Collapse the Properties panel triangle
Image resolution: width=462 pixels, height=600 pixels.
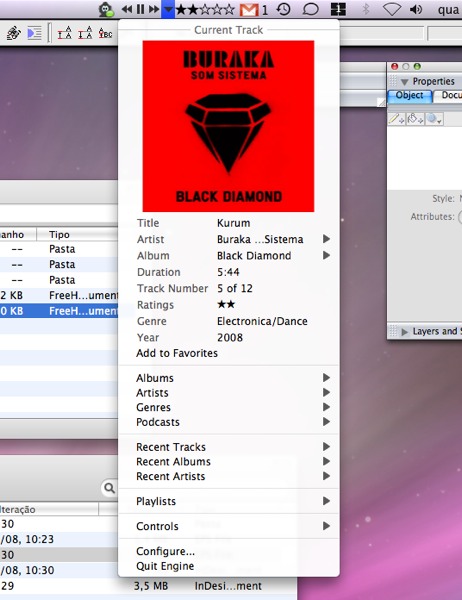[x=404, y=82]
